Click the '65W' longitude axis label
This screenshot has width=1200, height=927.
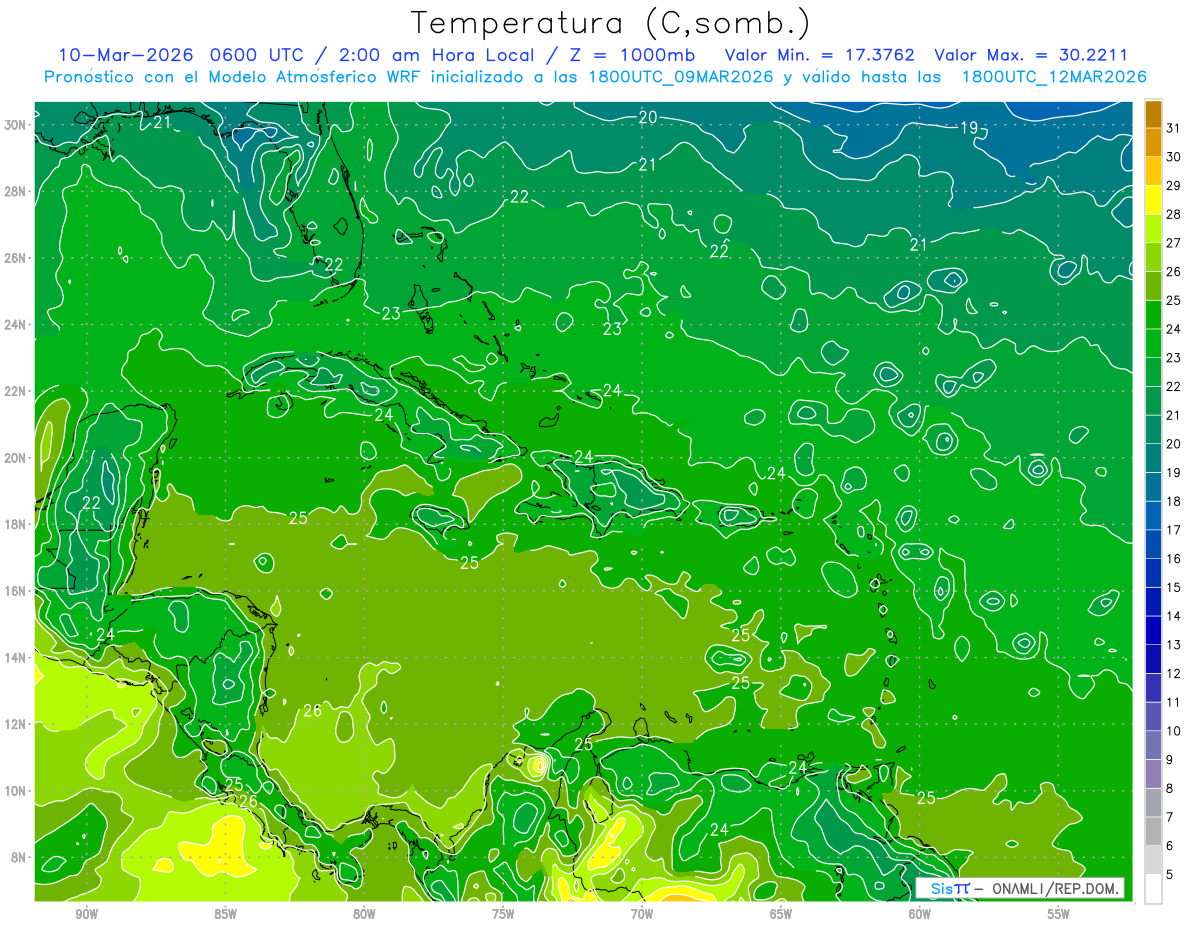(x=781, y=914)
